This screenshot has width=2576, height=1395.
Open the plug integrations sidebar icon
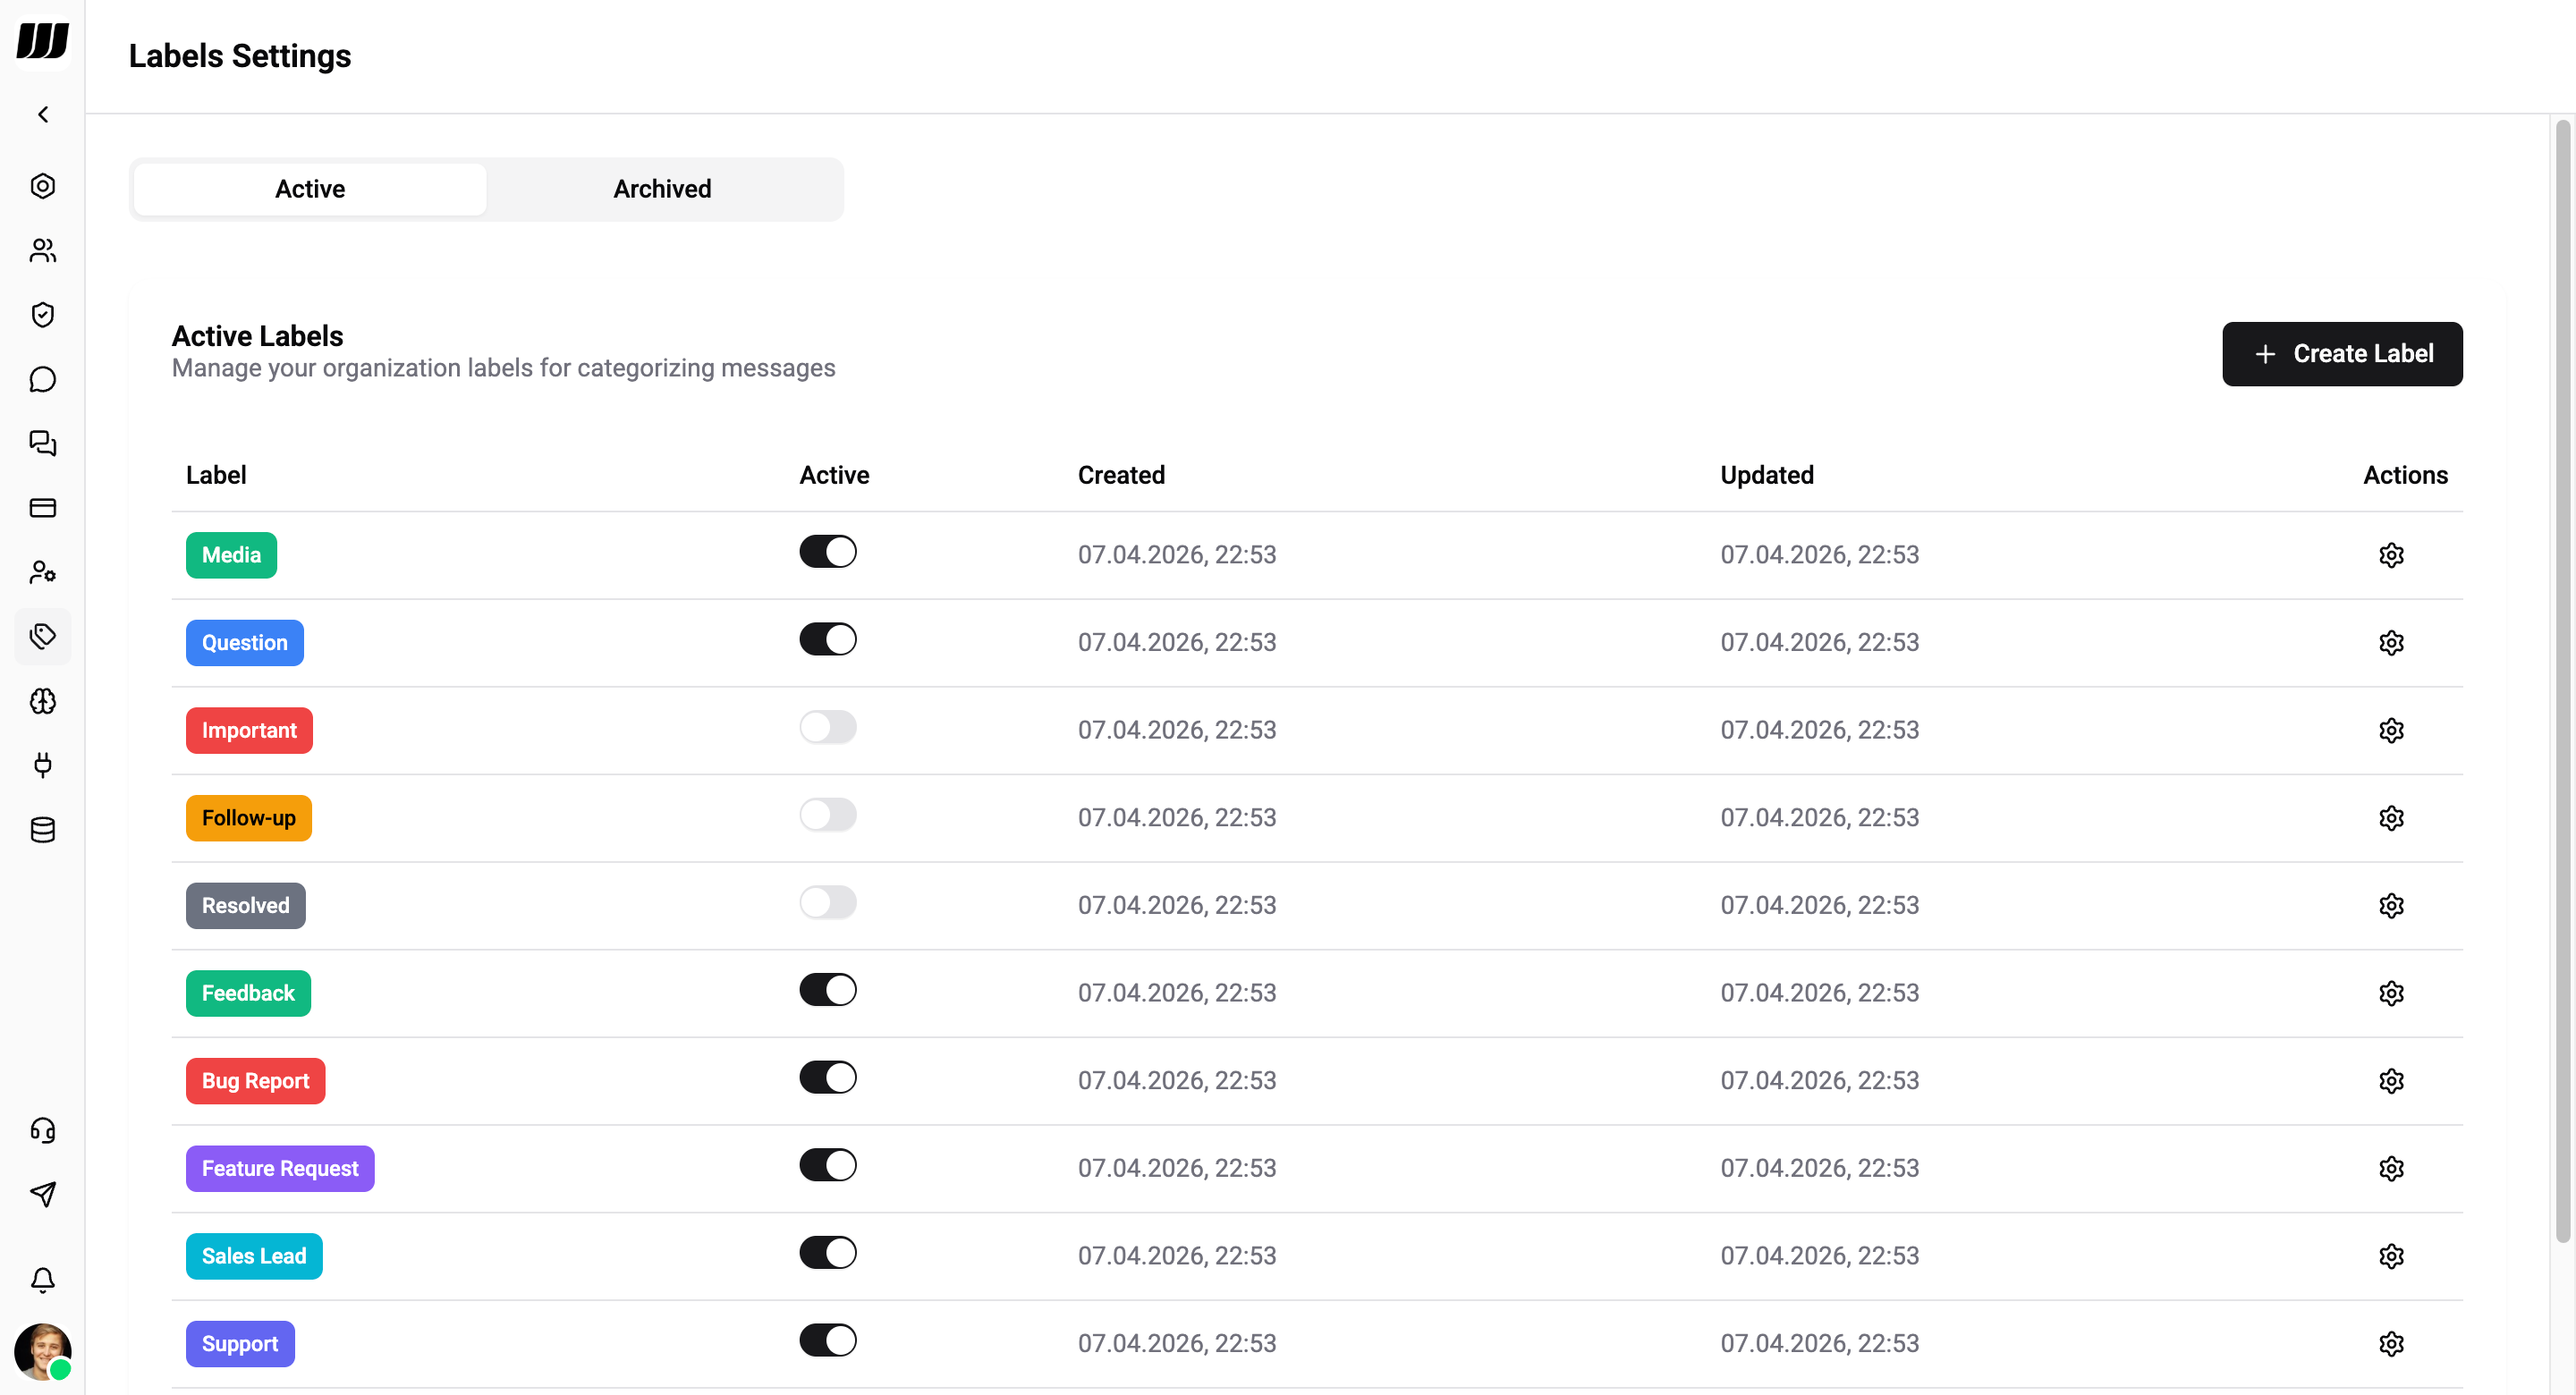42,765
